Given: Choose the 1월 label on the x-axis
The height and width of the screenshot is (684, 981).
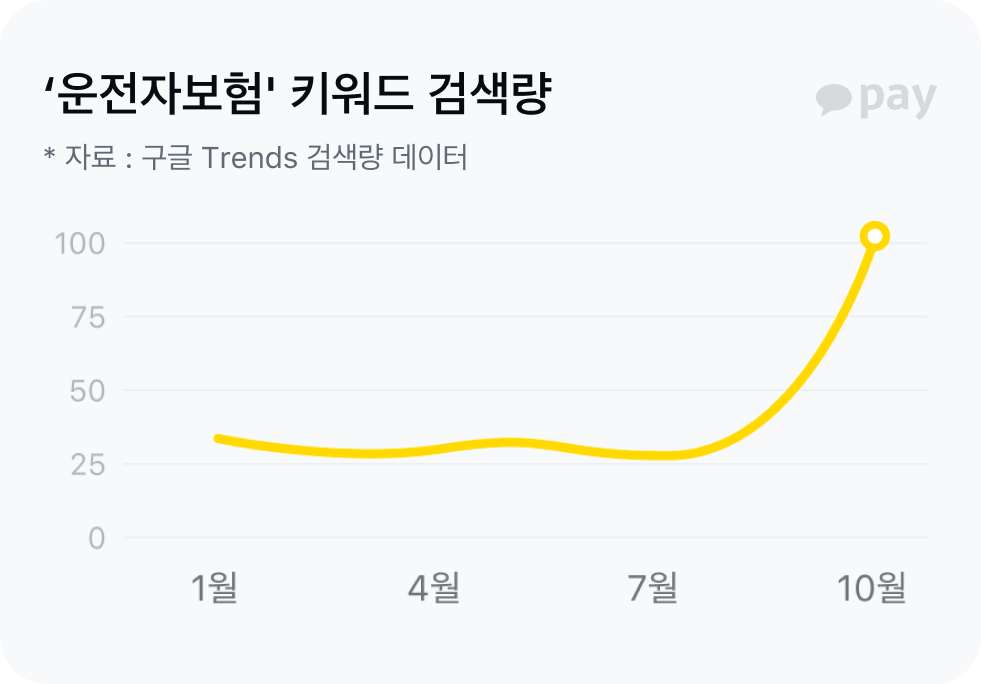Looking at the screenshot, I should click(x=214, y=589).
